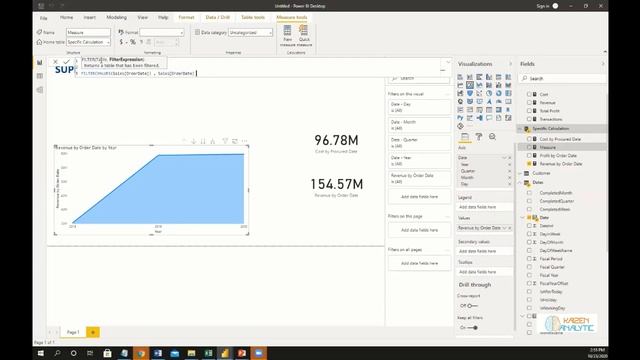This screenshot has height=360, width=640.
Task: Remove Year from the Axis well
Action: coord(509,164)
